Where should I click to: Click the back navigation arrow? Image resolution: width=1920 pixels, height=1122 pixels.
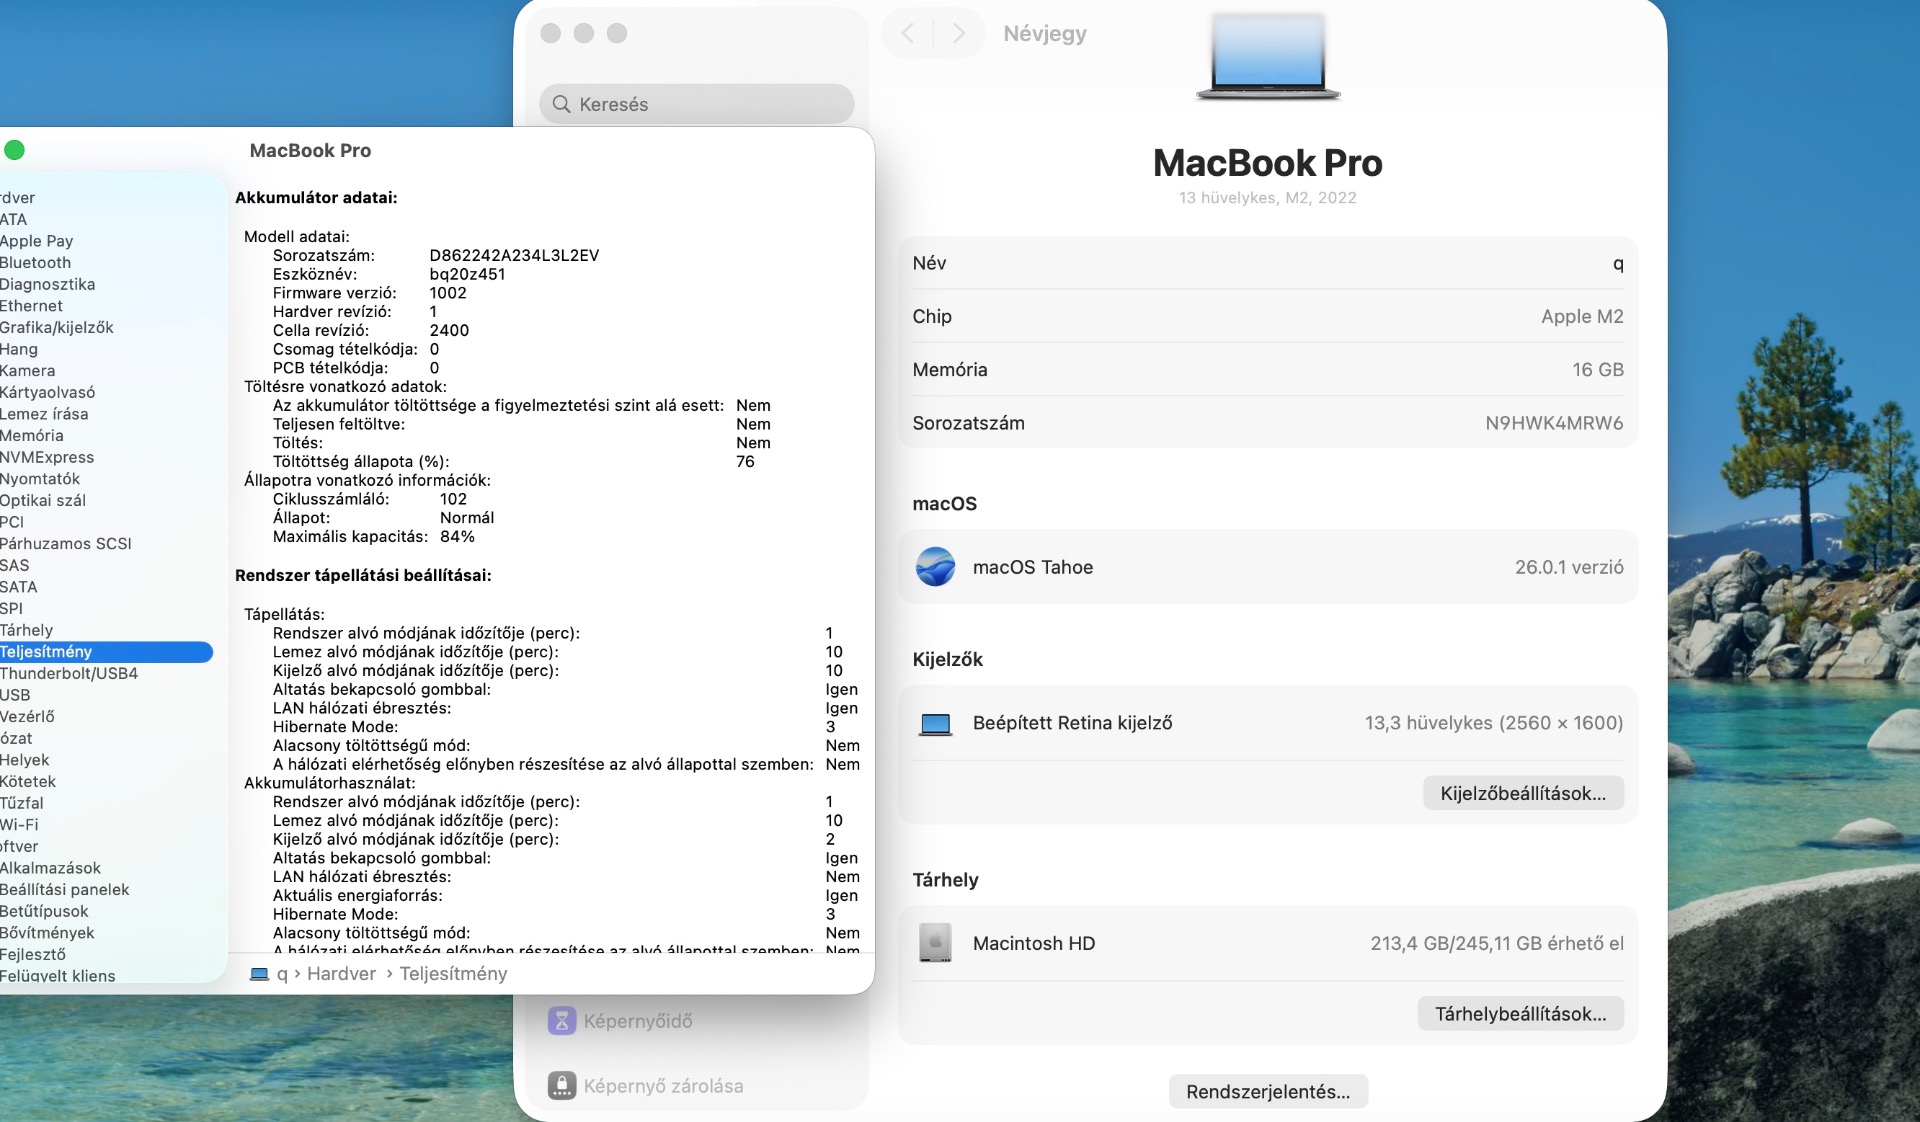[908, 34]
